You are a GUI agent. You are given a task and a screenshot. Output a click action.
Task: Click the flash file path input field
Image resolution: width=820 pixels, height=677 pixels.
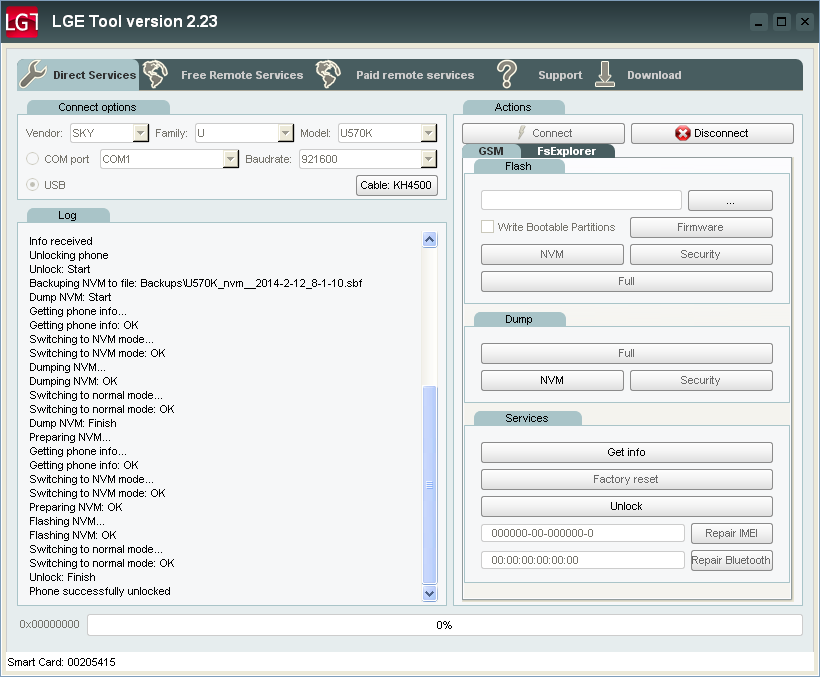click(x=581, y=200)
